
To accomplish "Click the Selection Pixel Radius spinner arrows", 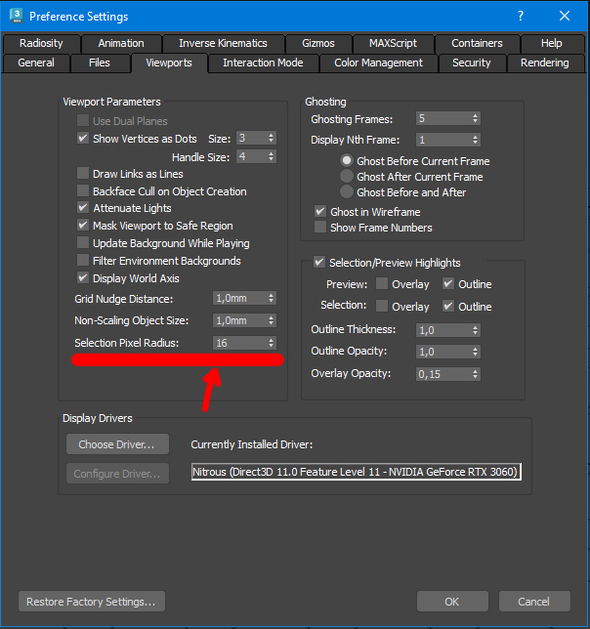I will coord(272,343).
